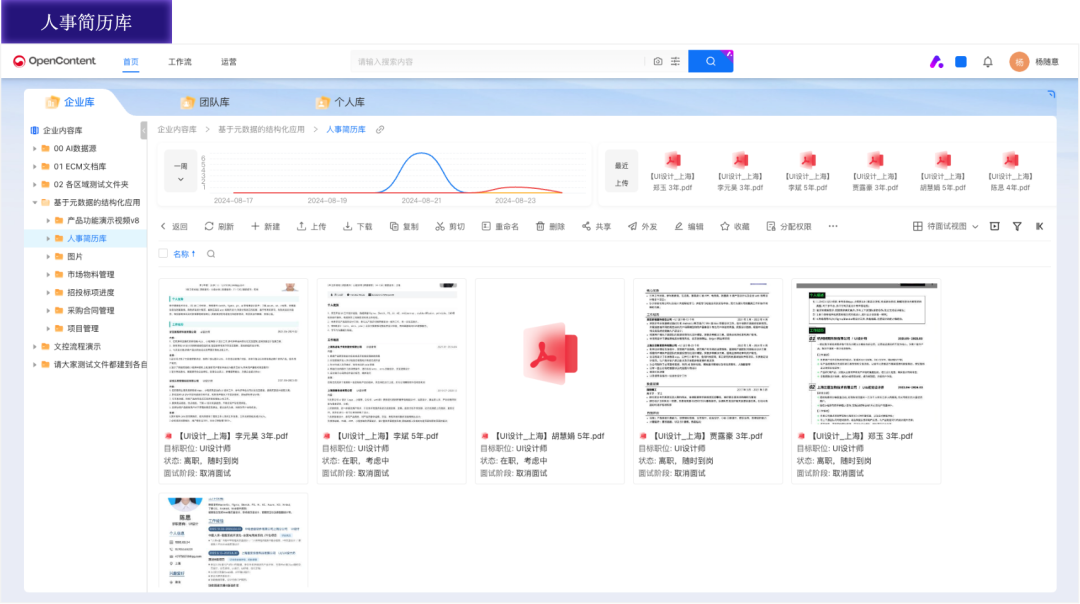The image size is (1080, 604).
Task: Open the 胡慧娟 5年.pdf PDF icon card
Action: (x=550, y=352)
